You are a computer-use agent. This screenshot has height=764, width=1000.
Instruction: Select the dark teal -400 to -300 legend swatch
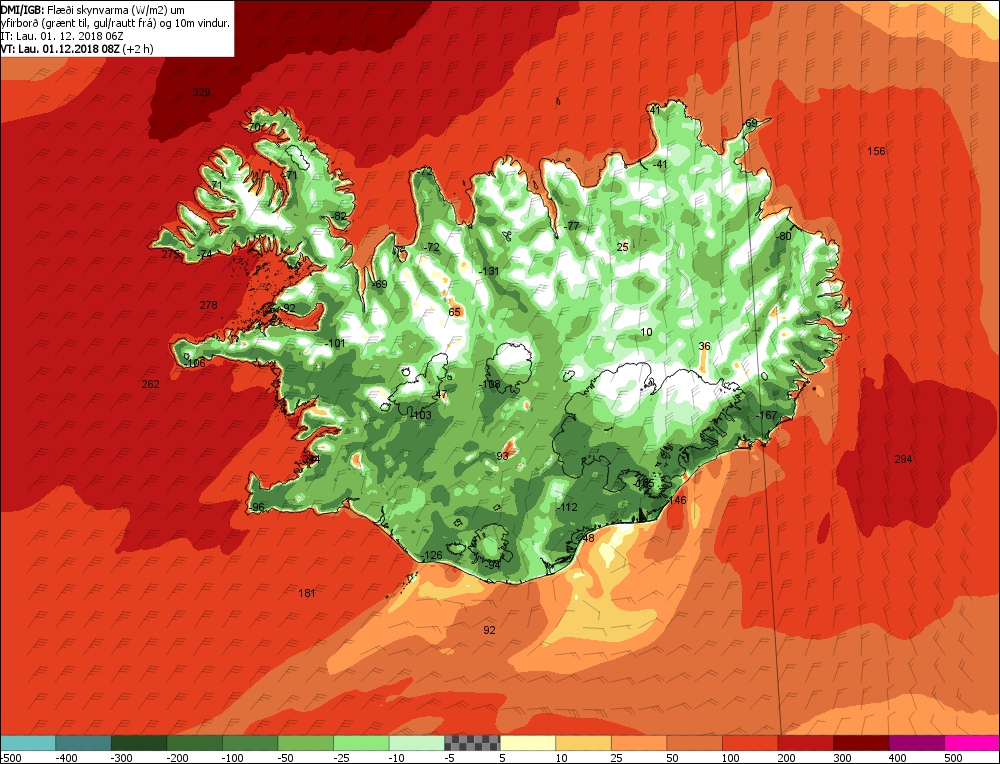pyautogui.click(x=84, y=743)
